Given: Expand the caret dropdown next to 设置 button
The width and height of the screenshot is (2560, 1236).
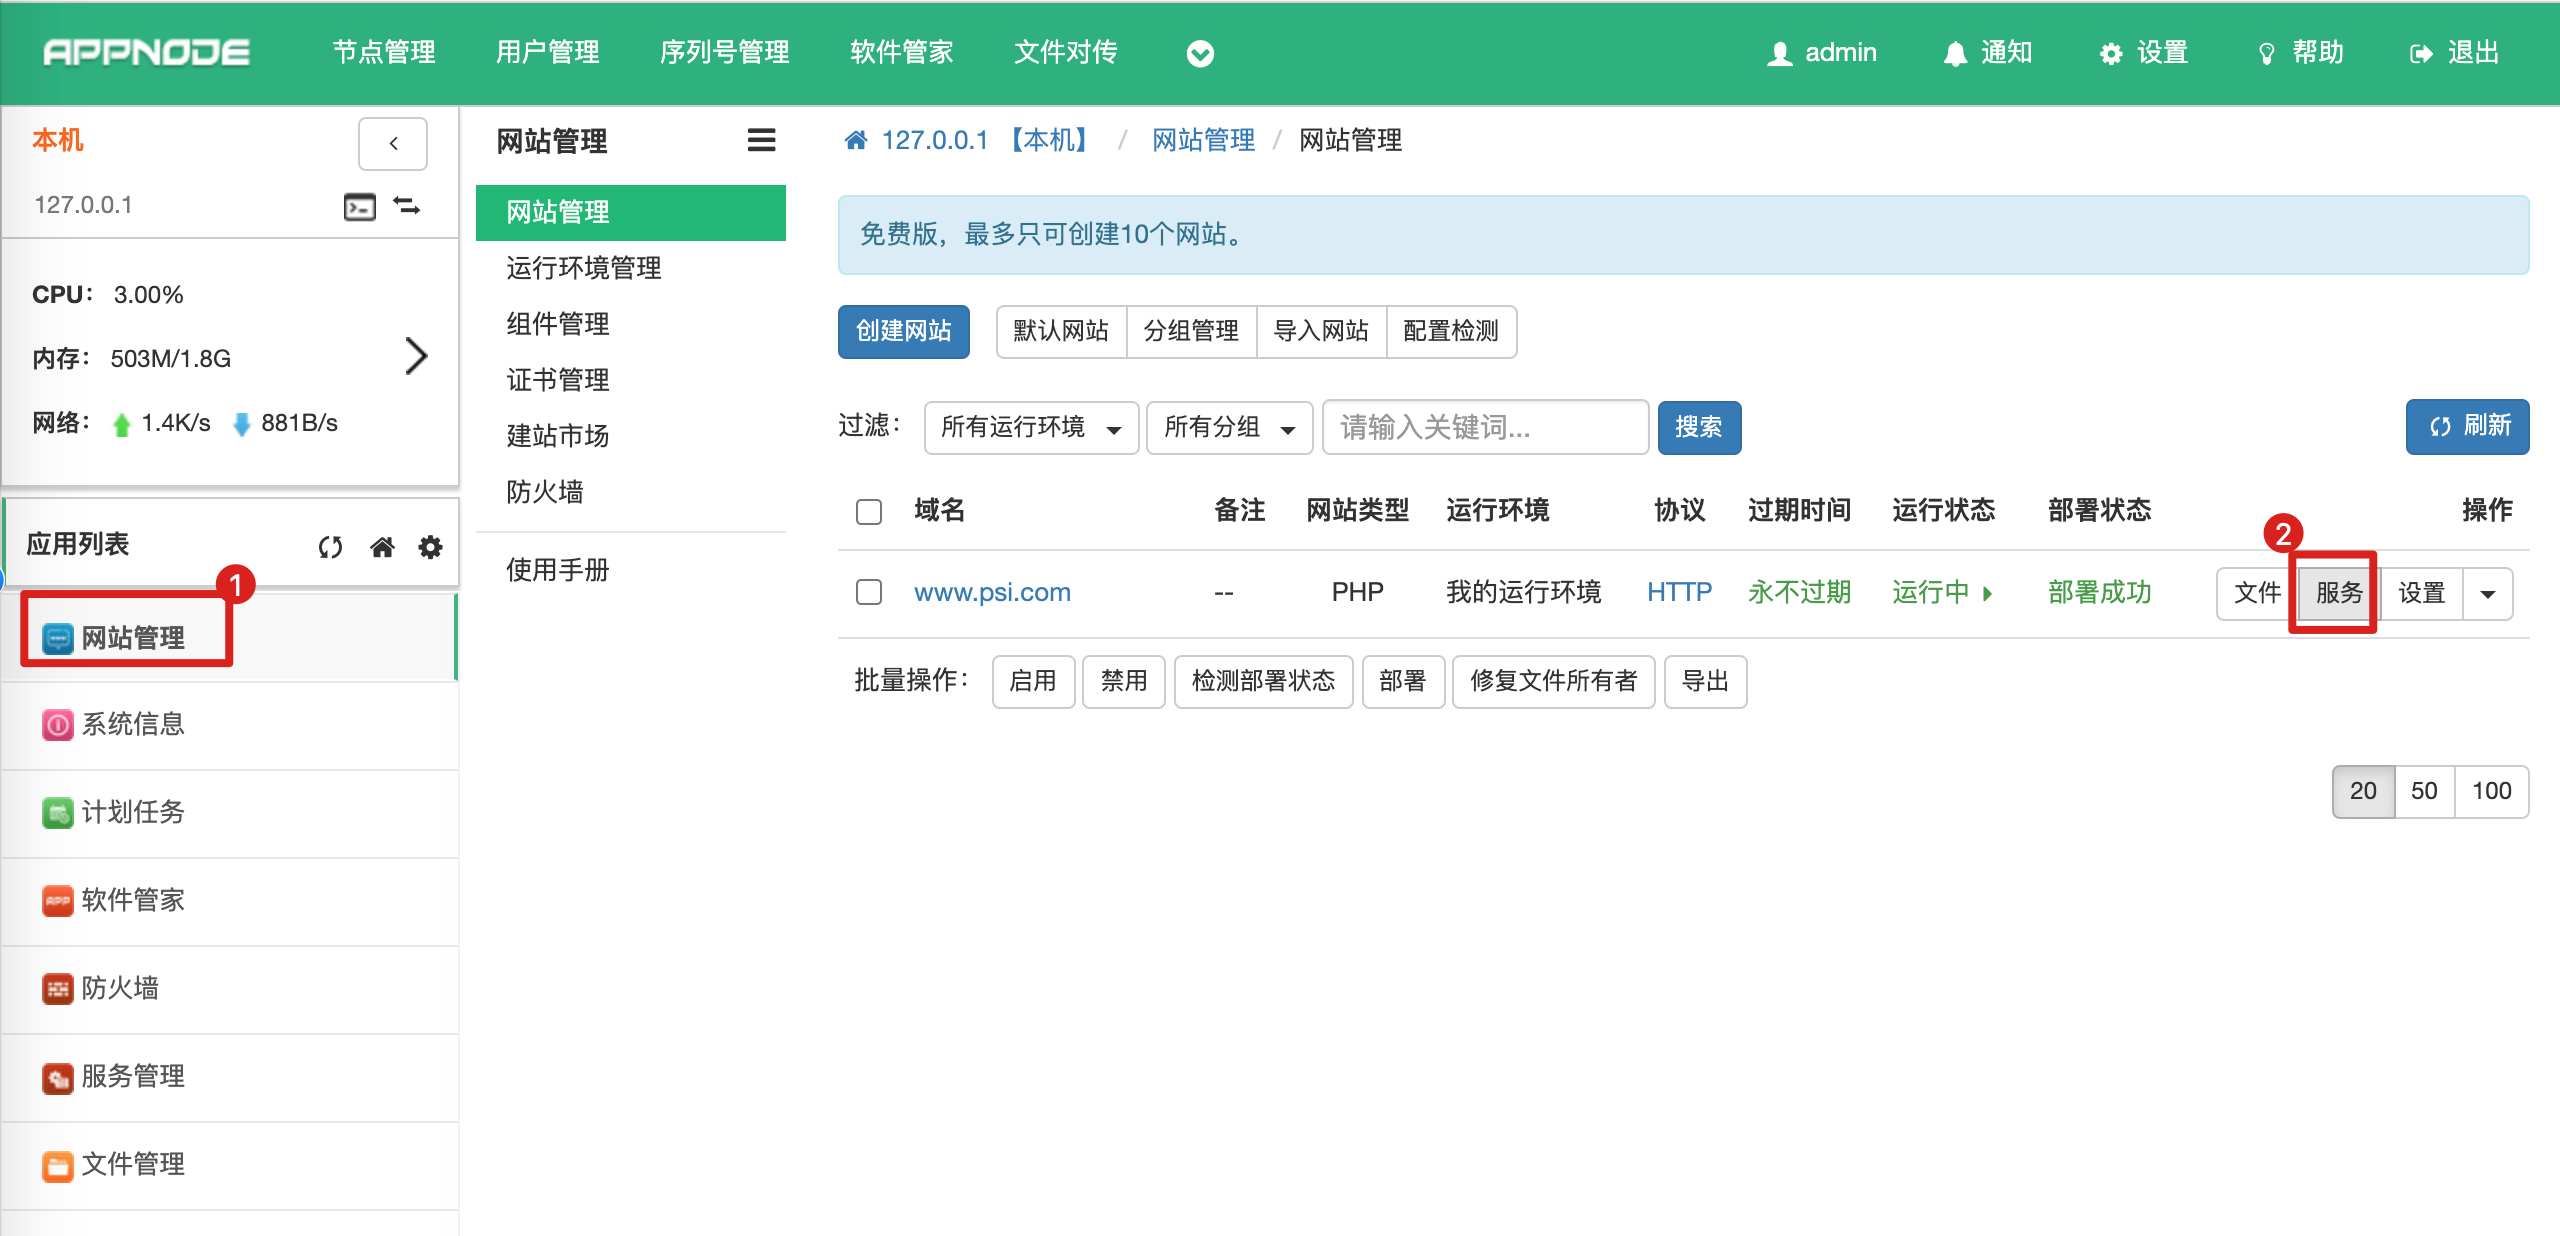Looking at the screenshot, I should tap(2487, 594).
